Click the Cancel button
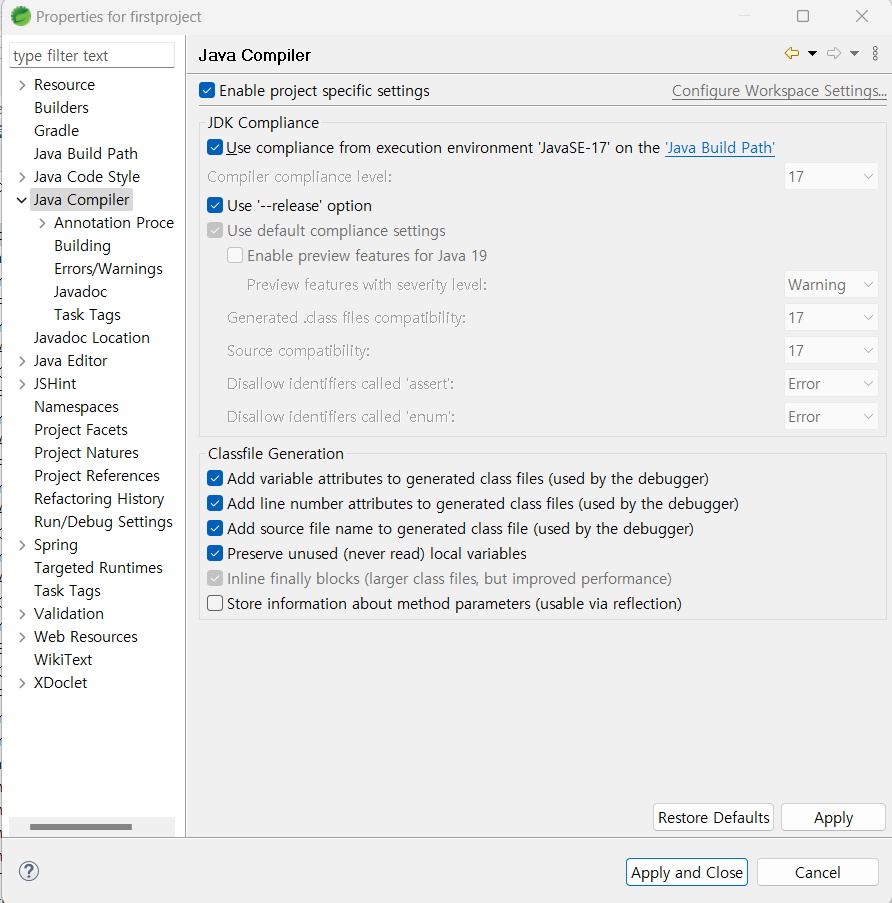Screen dimensions: 892x903 (817, 872)
